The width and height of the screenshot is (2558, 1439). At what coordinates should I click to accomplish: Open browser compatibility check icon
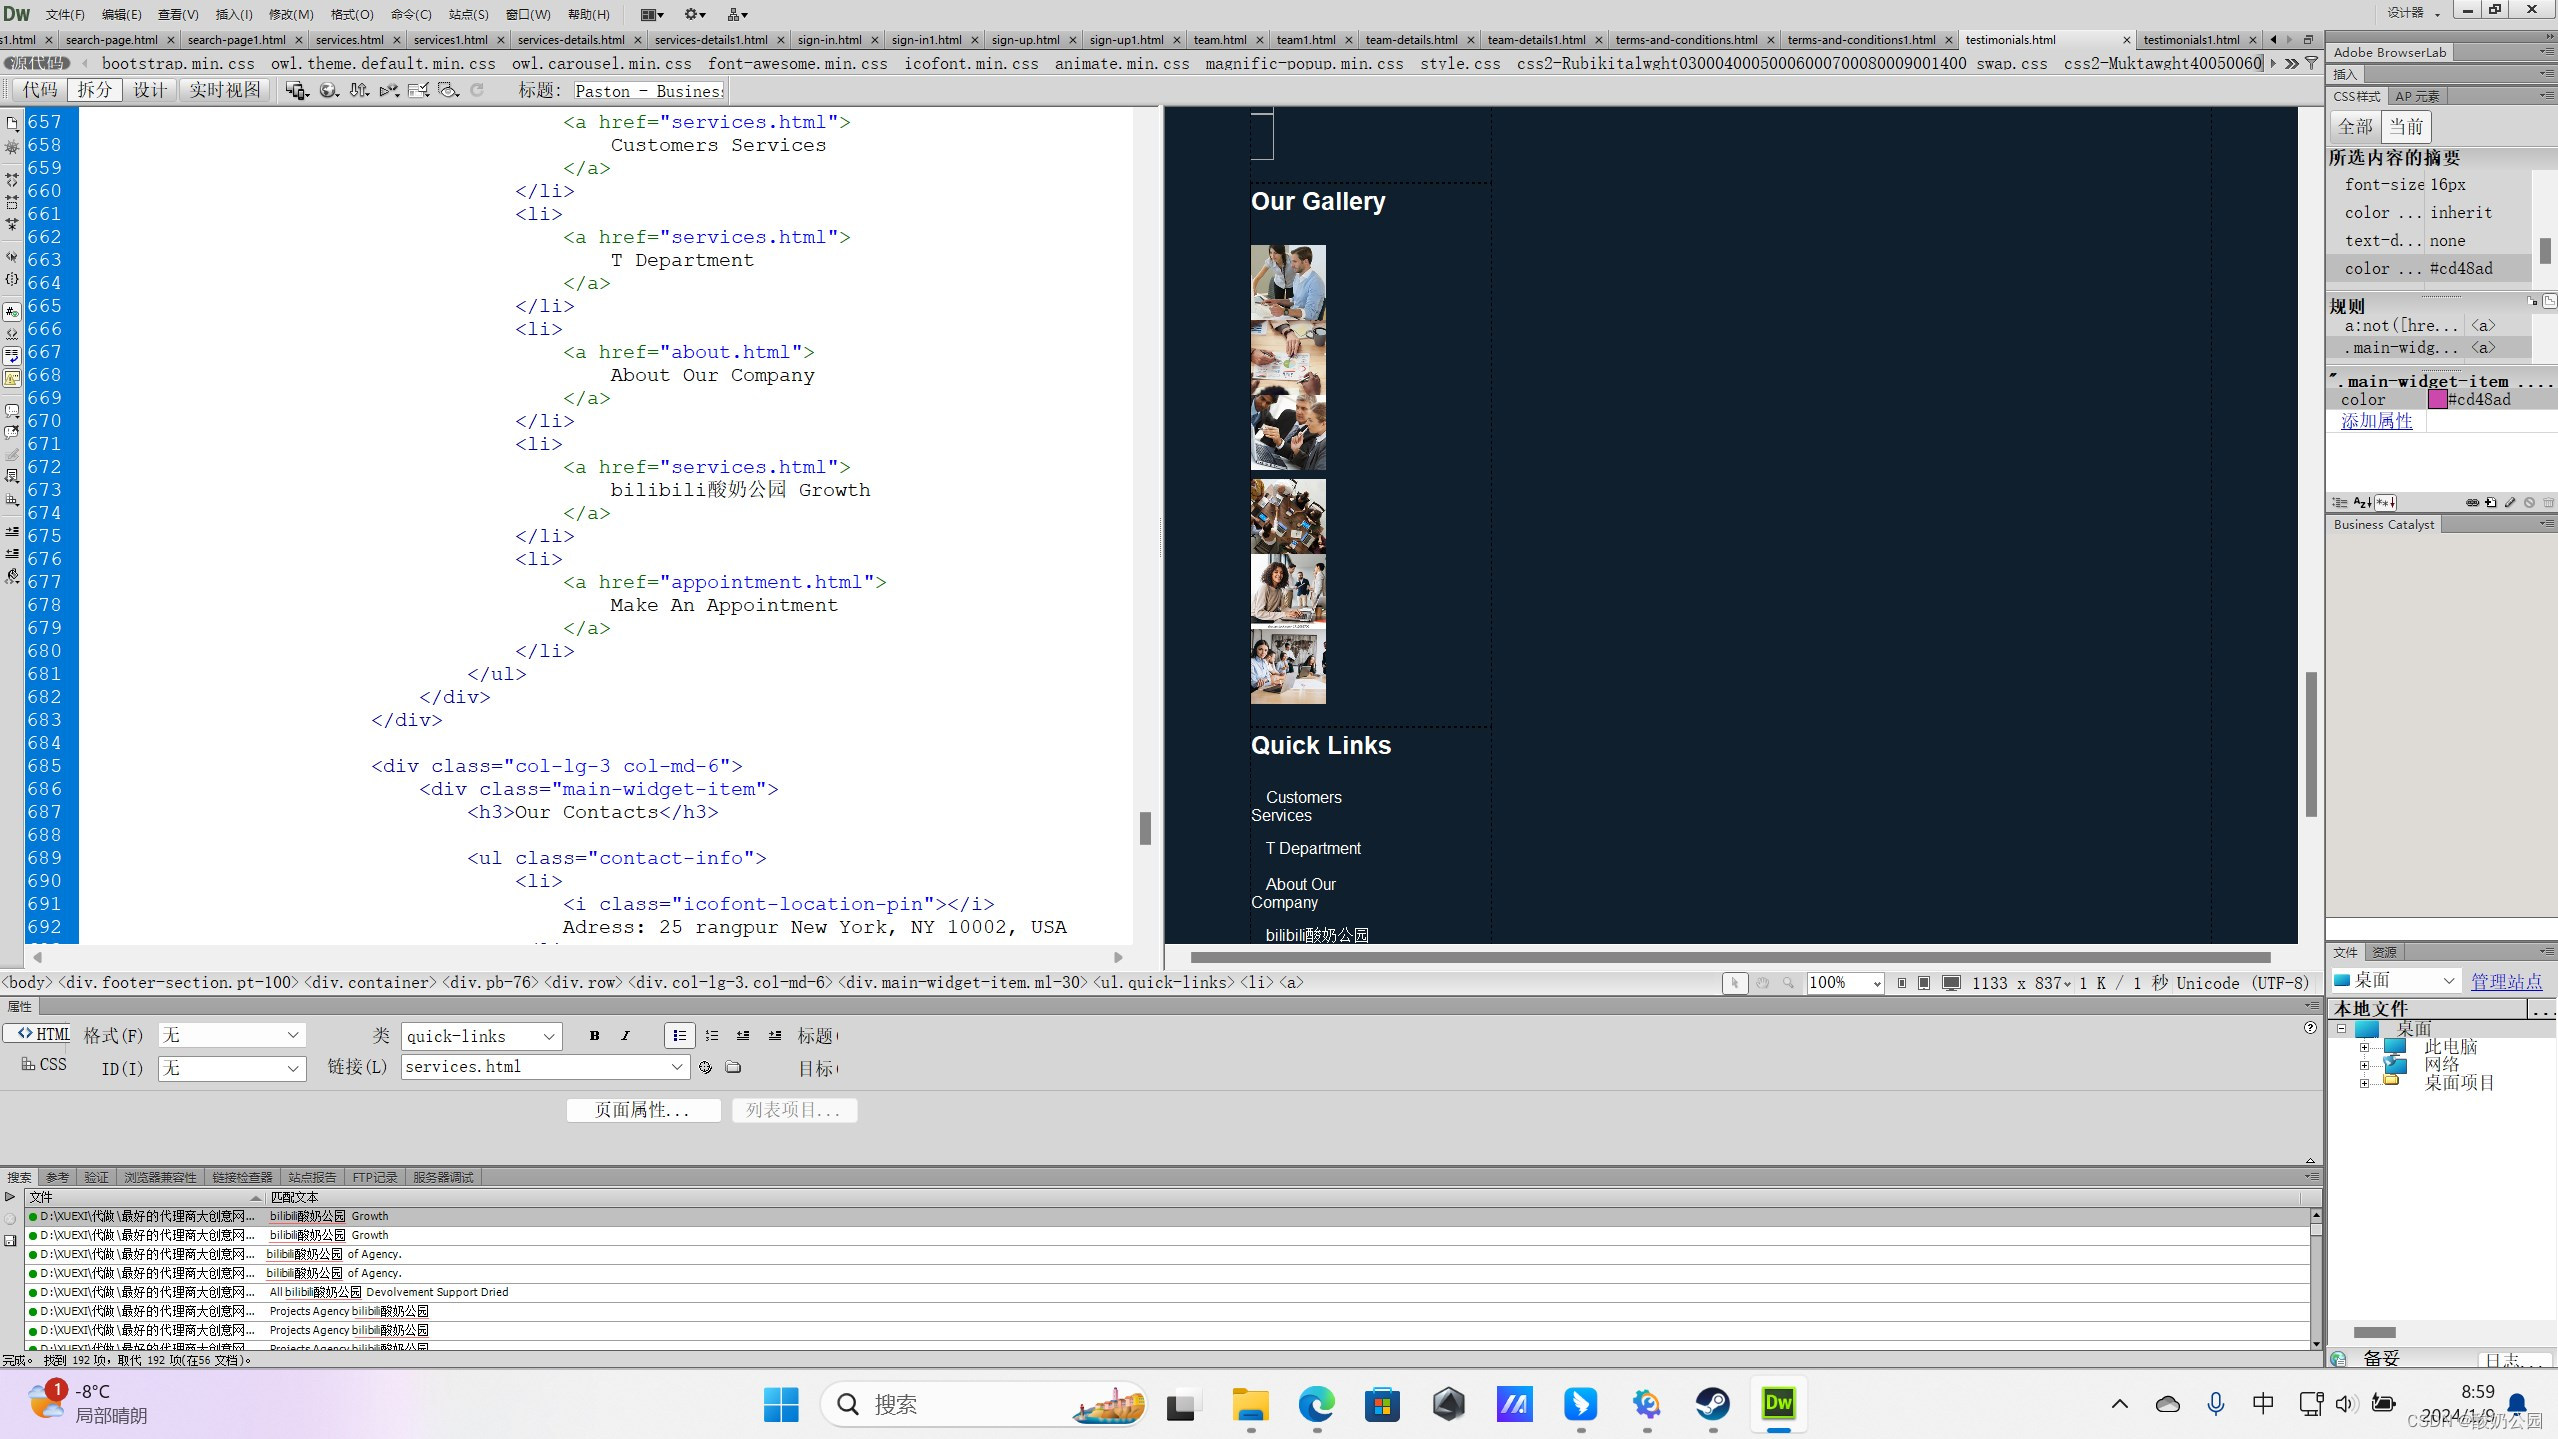pos(419,90)
